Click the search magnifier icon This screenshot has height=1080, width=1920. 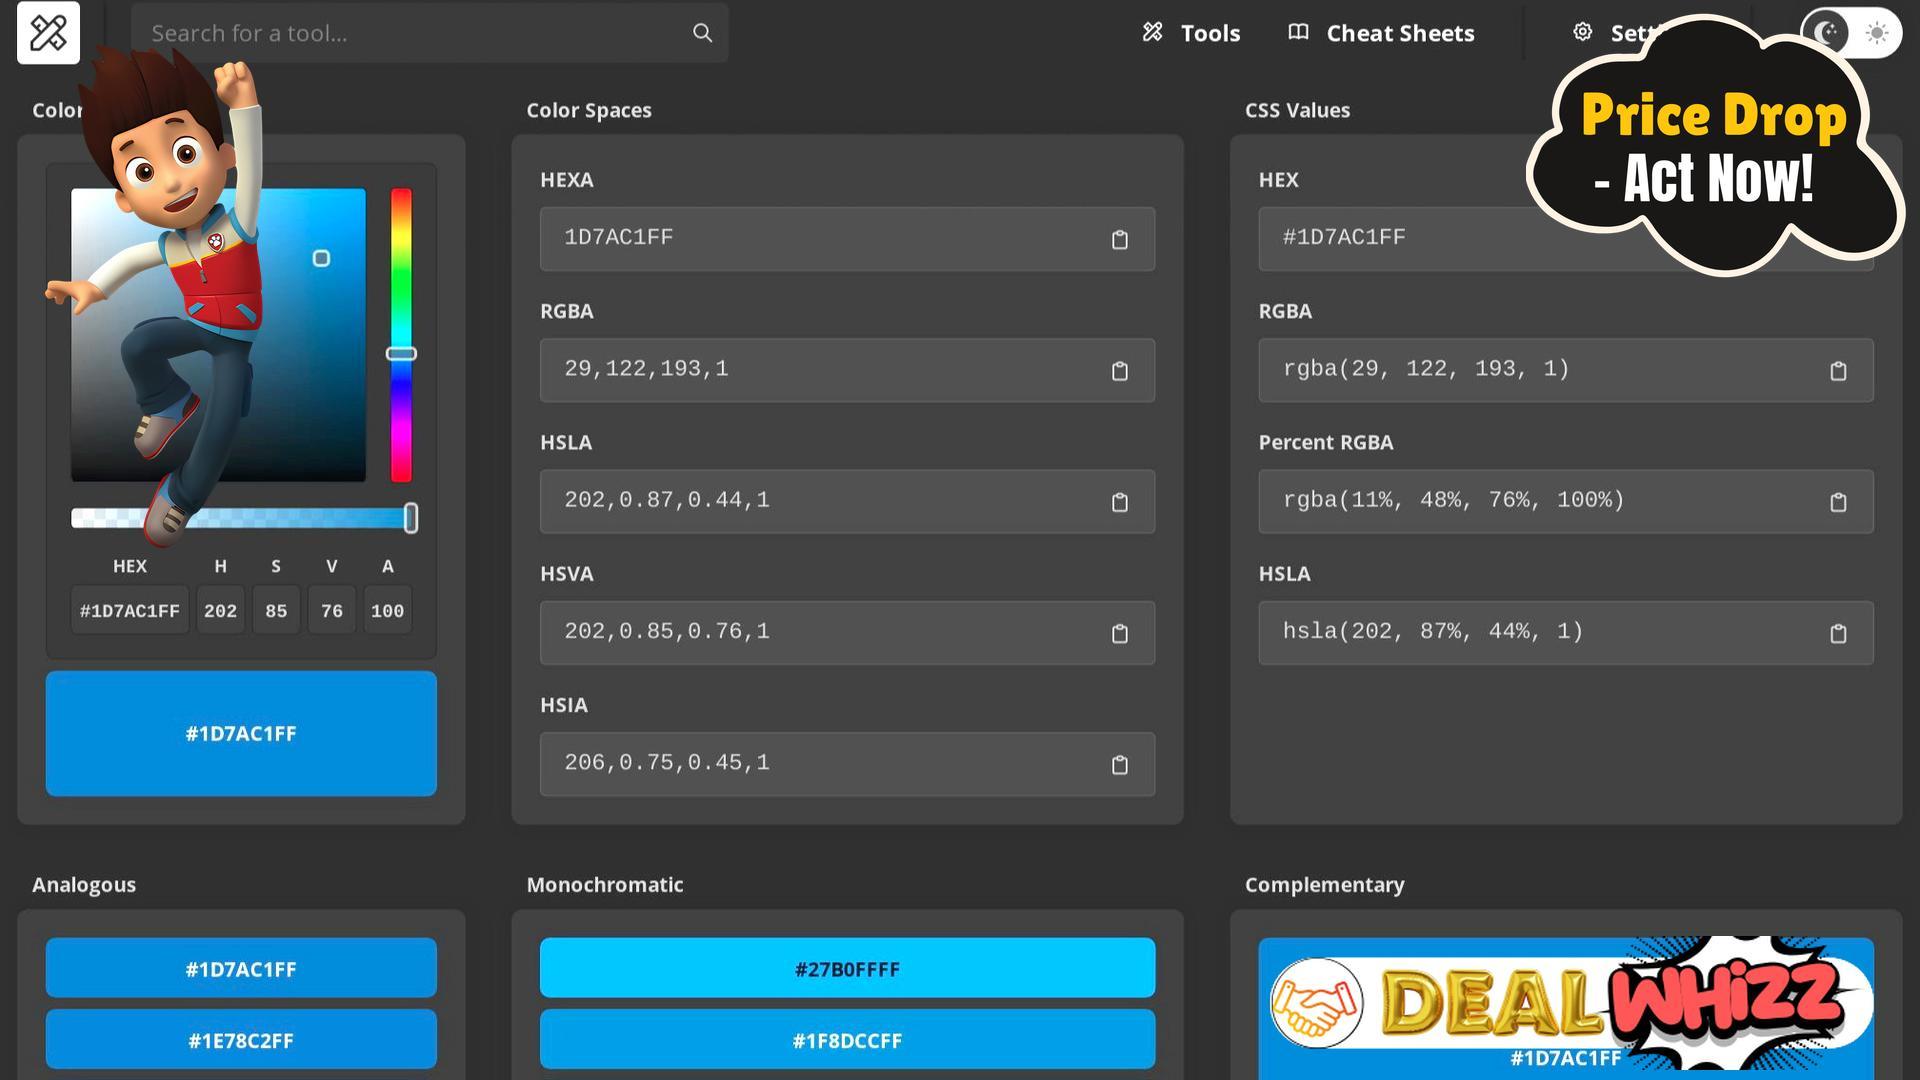[x=702, y=33]
